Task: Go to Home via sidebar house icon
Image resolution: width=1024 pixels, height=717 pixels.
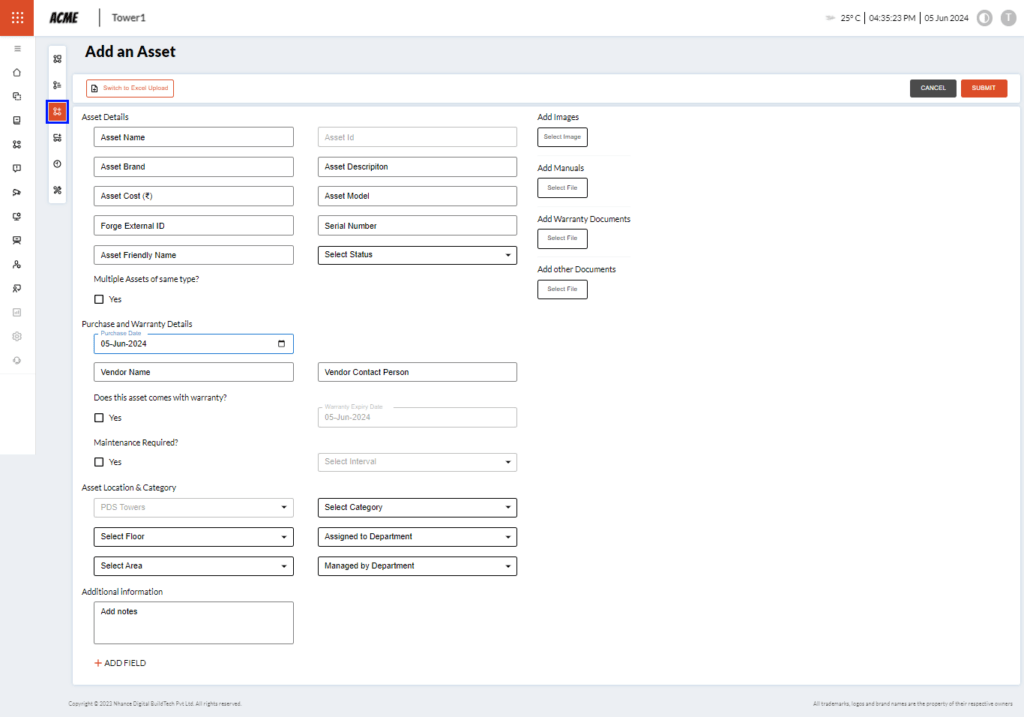Action: 17,72
